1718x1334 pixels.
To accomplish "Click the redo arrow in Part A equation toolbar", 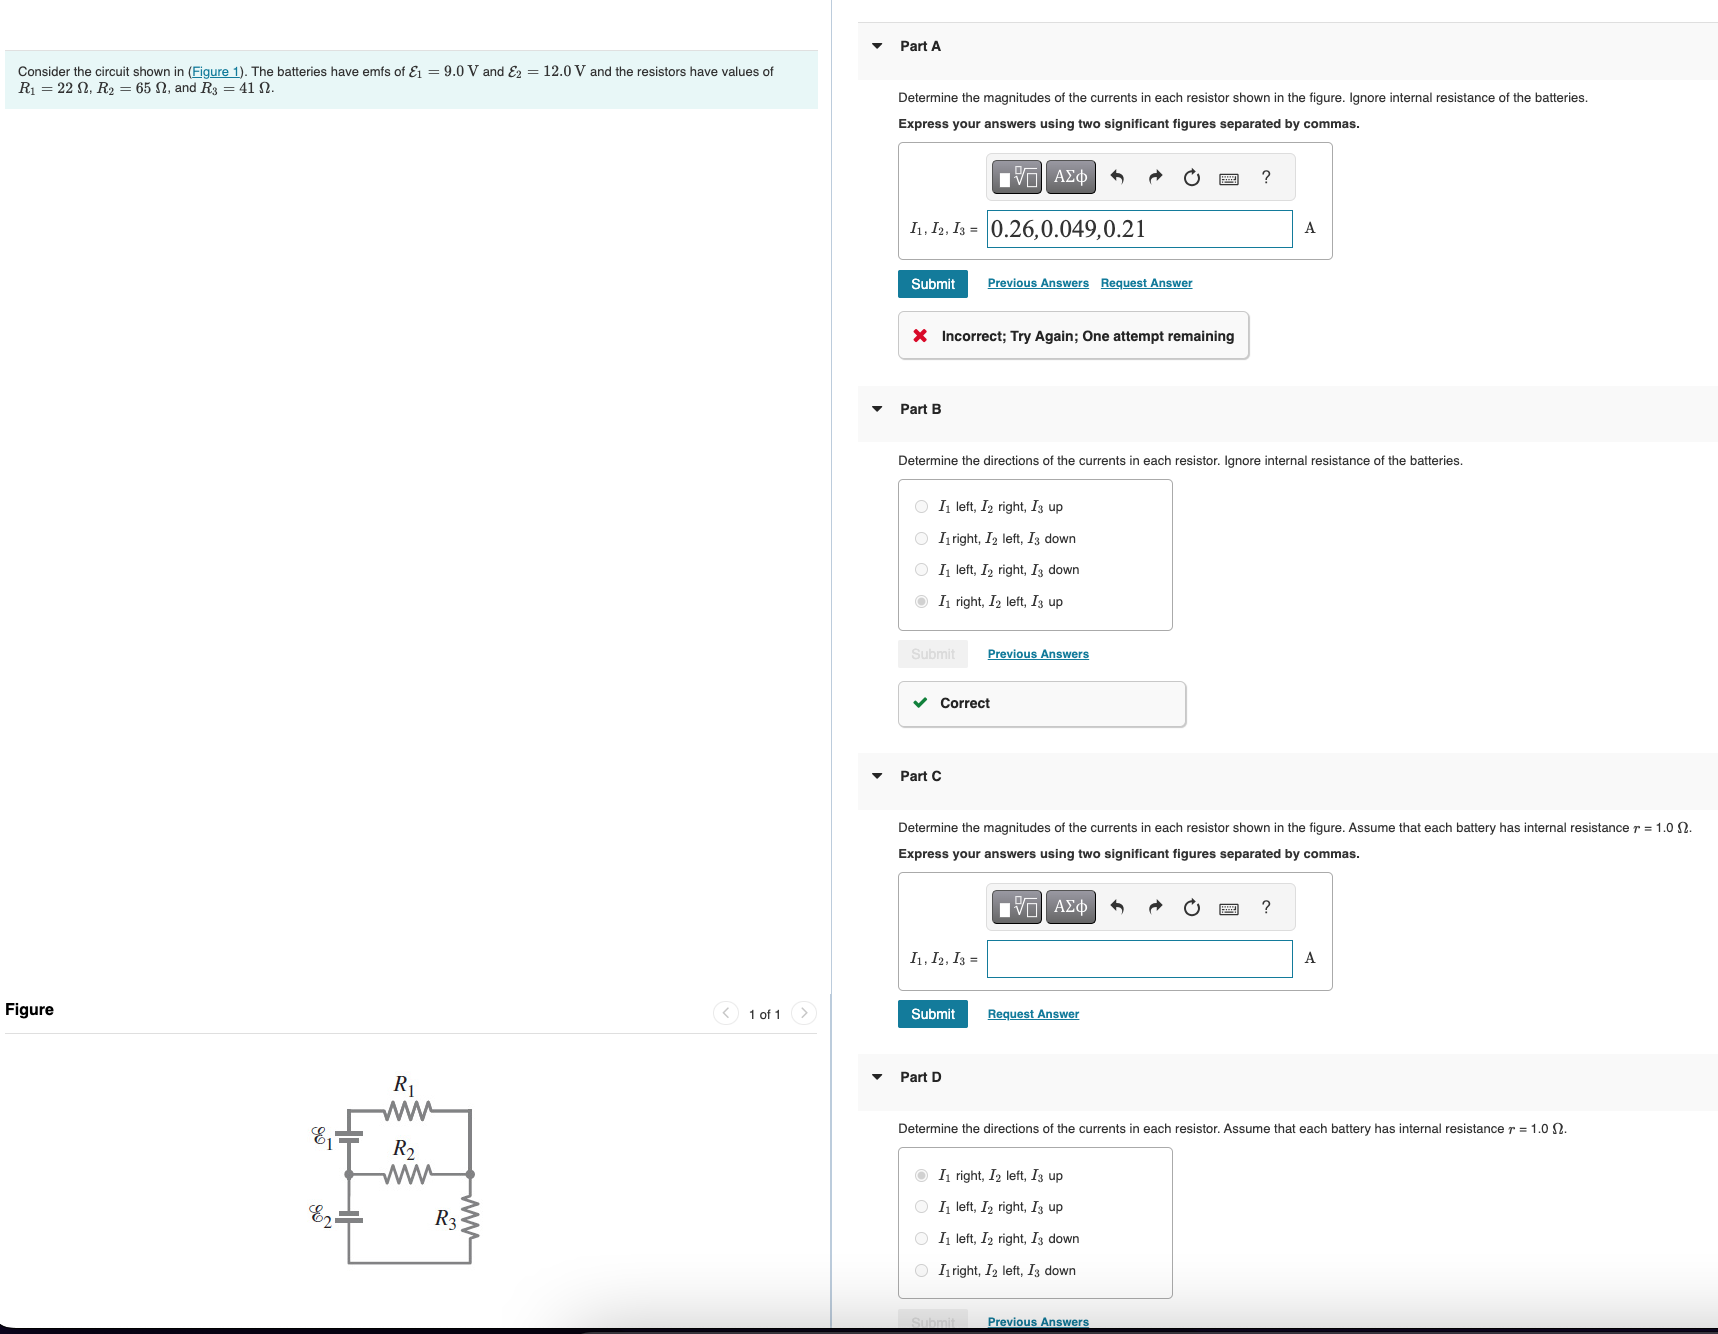I will pyautogui.click(x=1154, y=176).
